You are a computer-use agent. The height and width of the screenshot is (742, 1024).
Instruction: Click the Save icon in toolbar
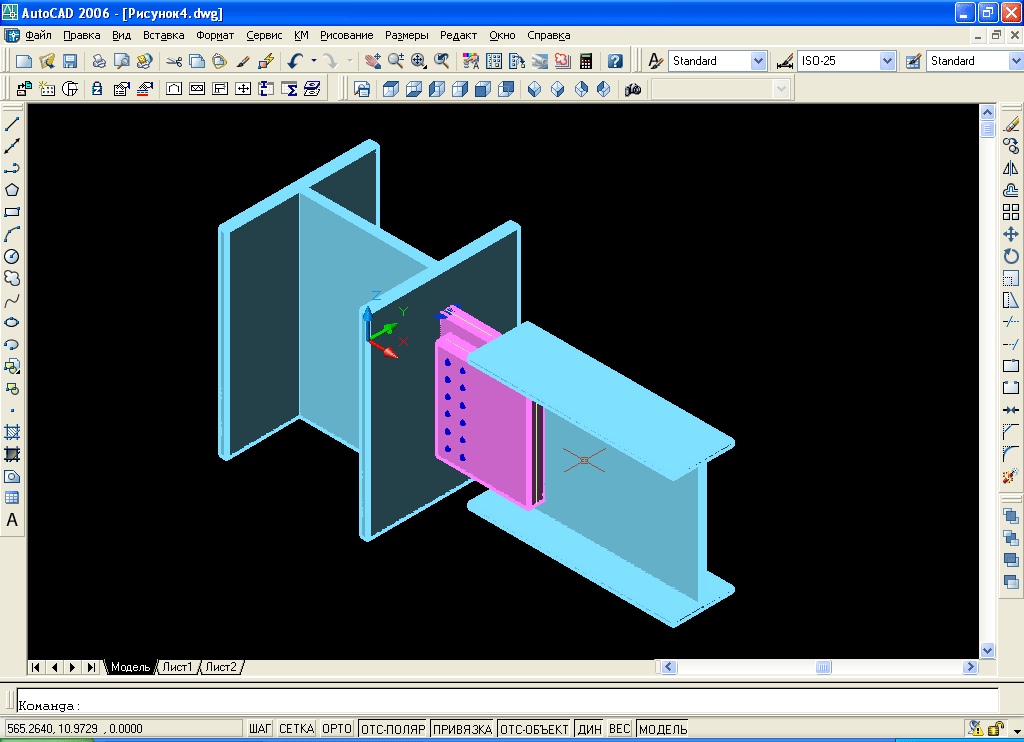click(x=70, y=61)
